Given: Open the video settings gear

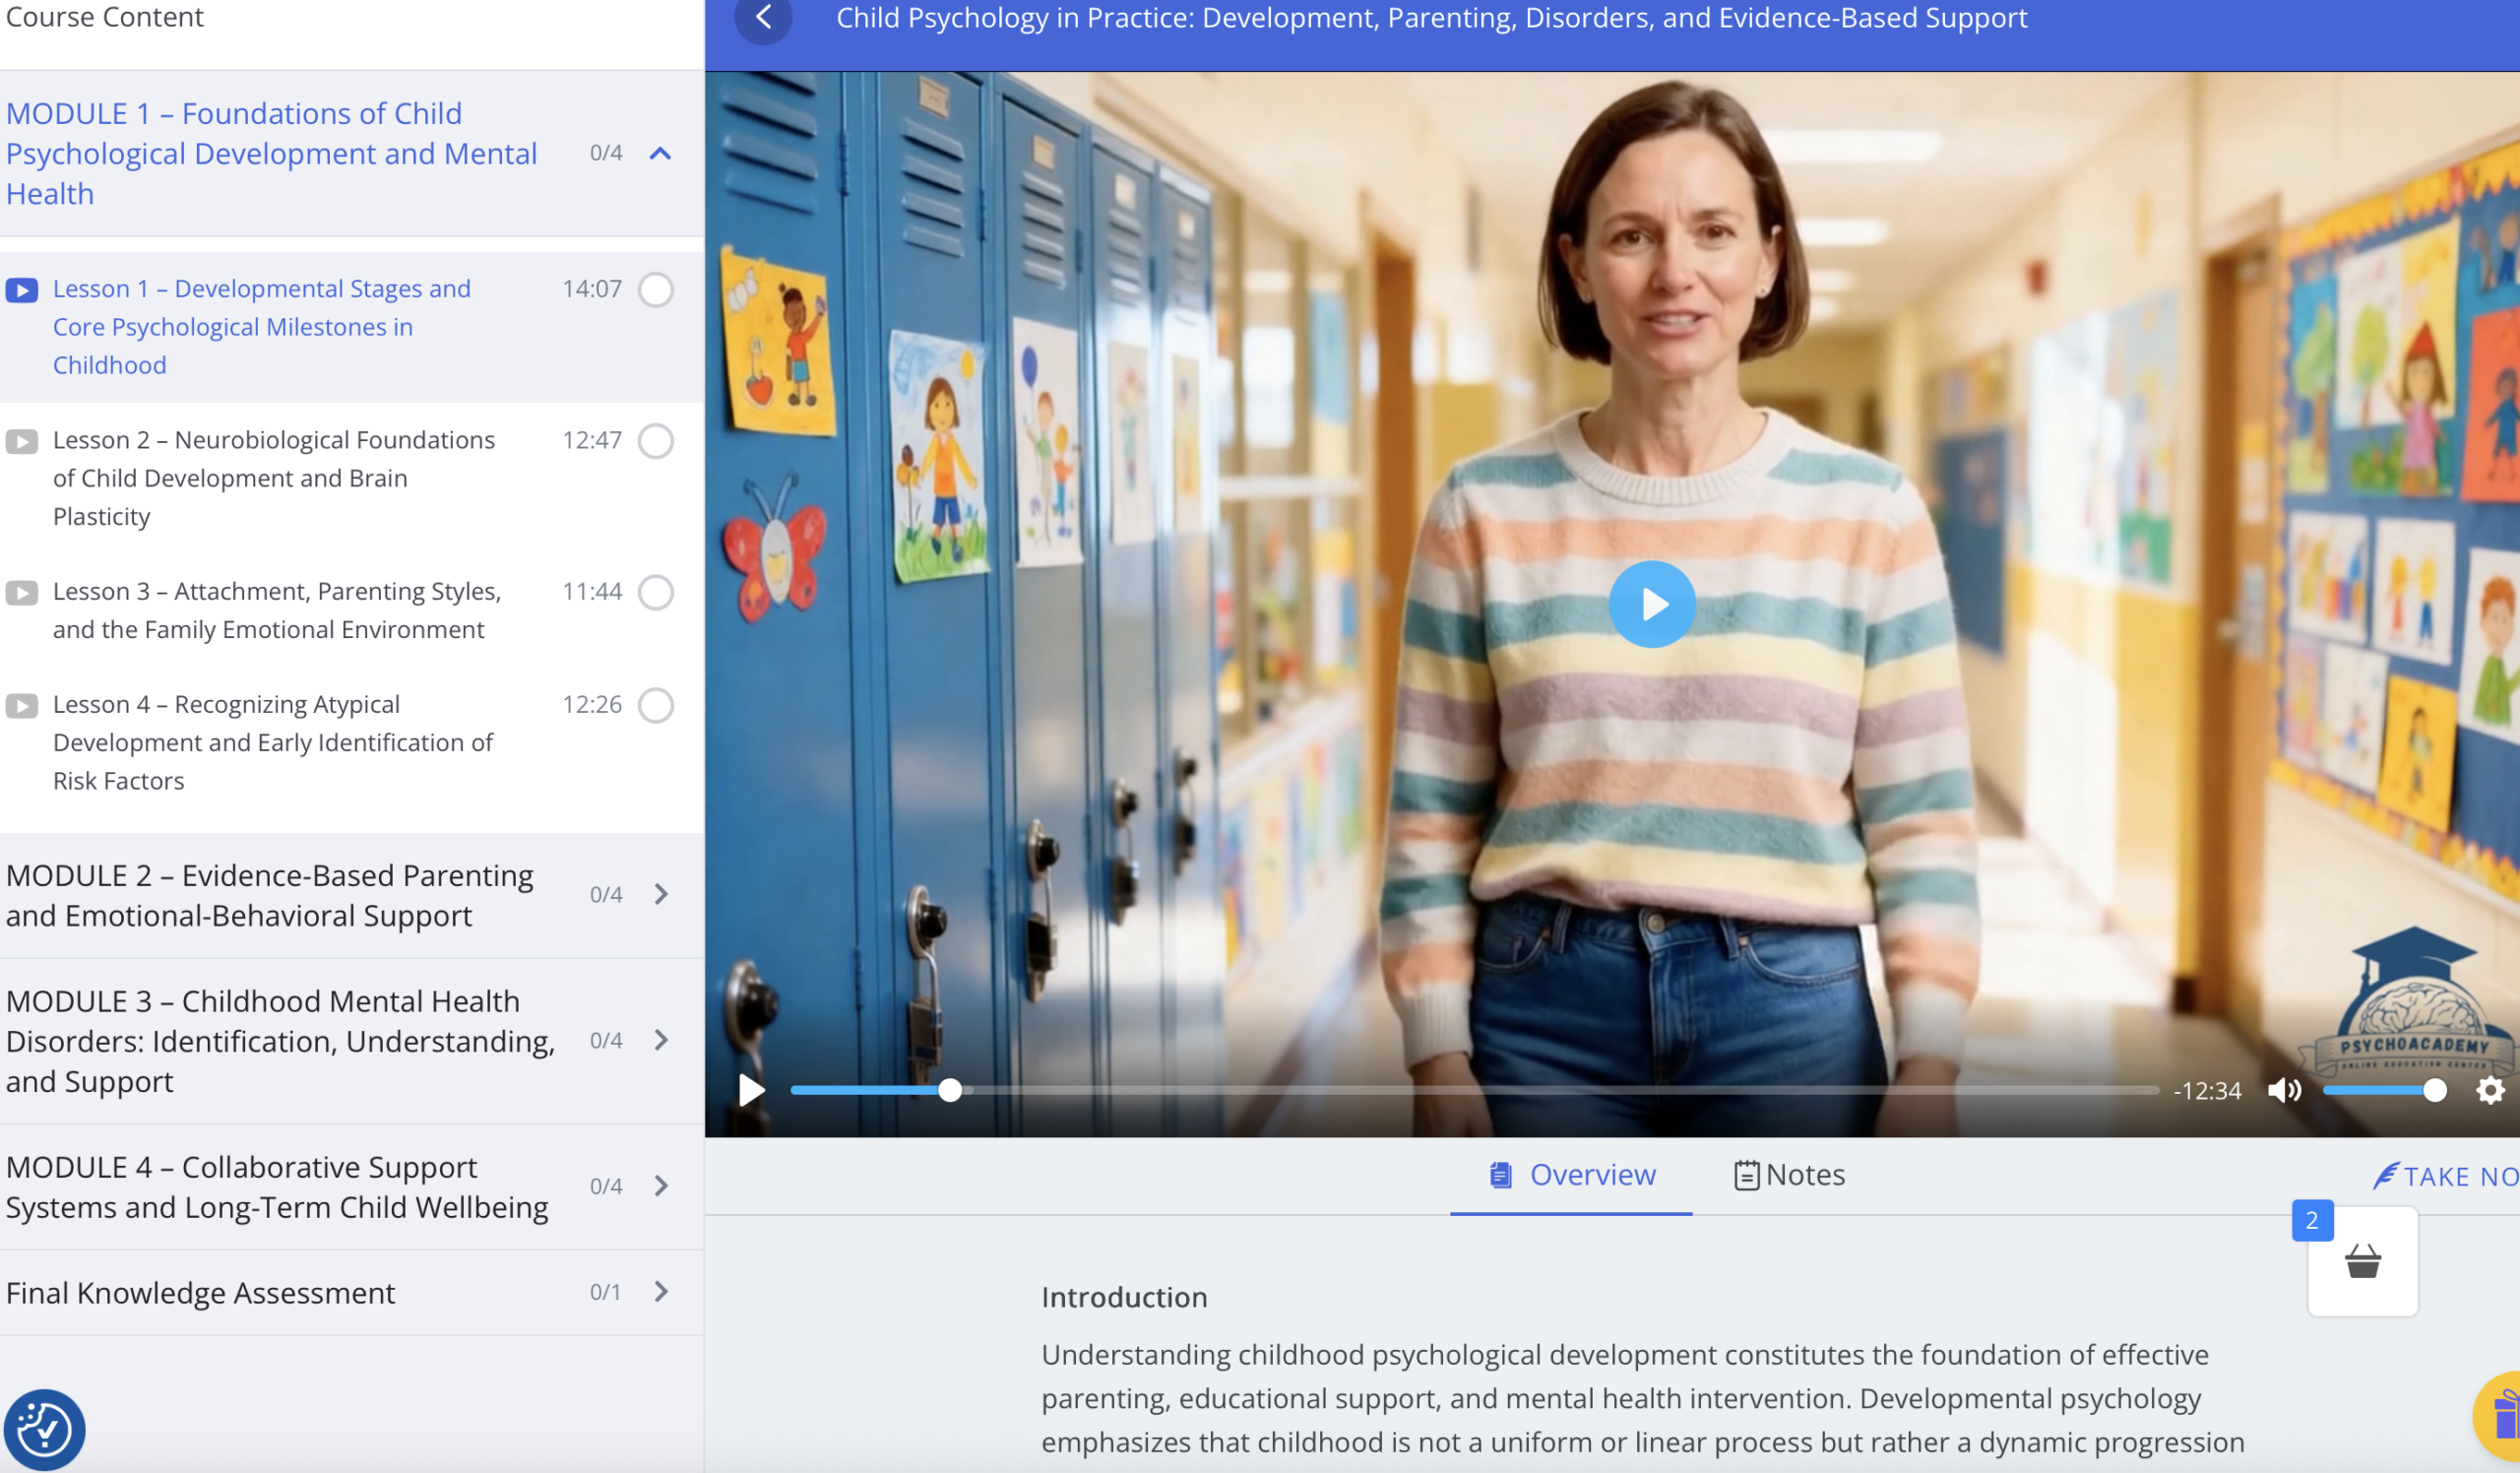Looking at the screenshot, I should (2489, 1090).
